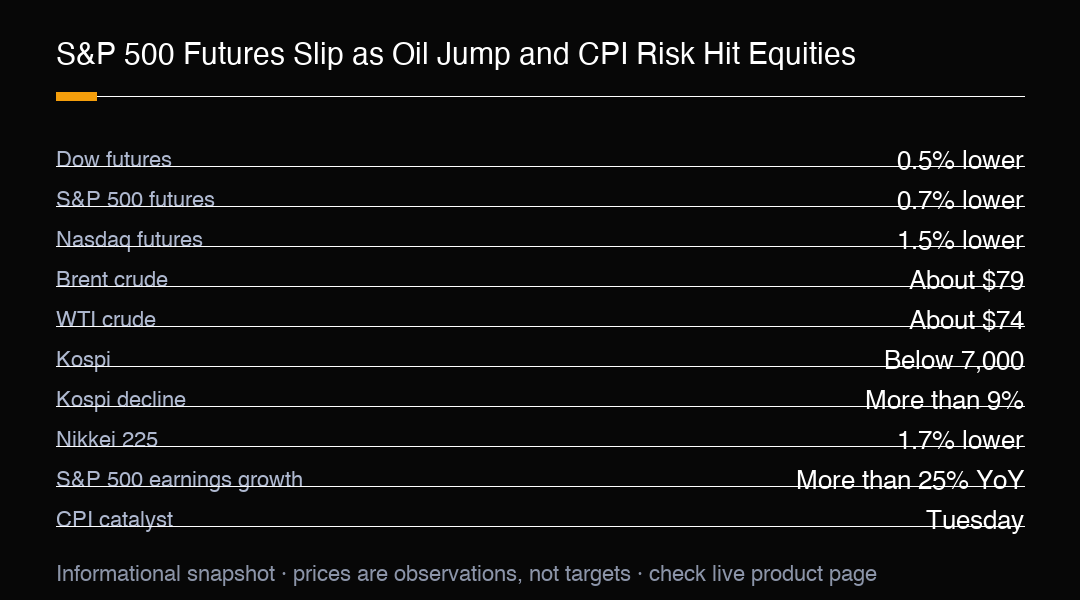Open the Kospi decline entry
This screenshot has height=600, width=1080.
pos(121,400)
